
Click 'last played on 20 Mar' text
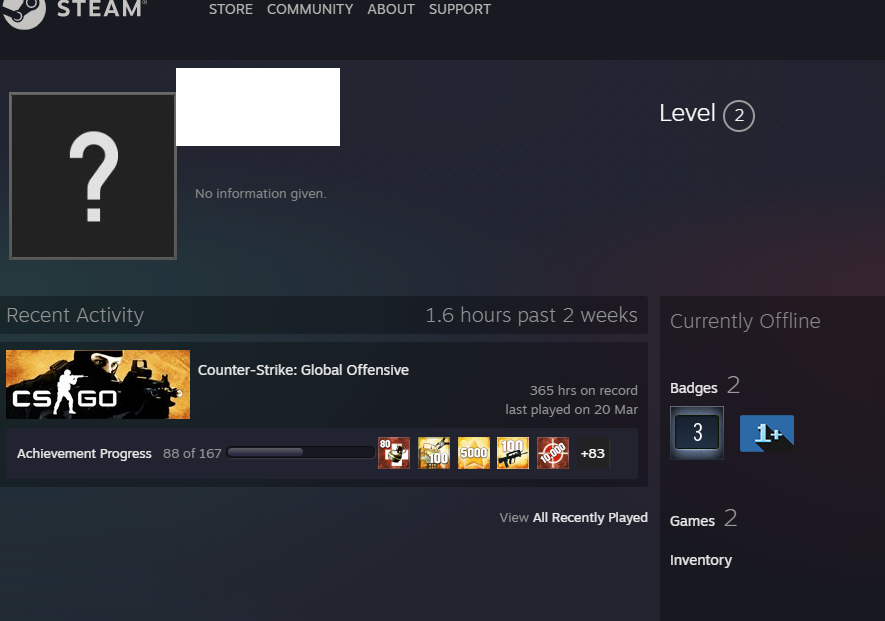tap(571, 410)
